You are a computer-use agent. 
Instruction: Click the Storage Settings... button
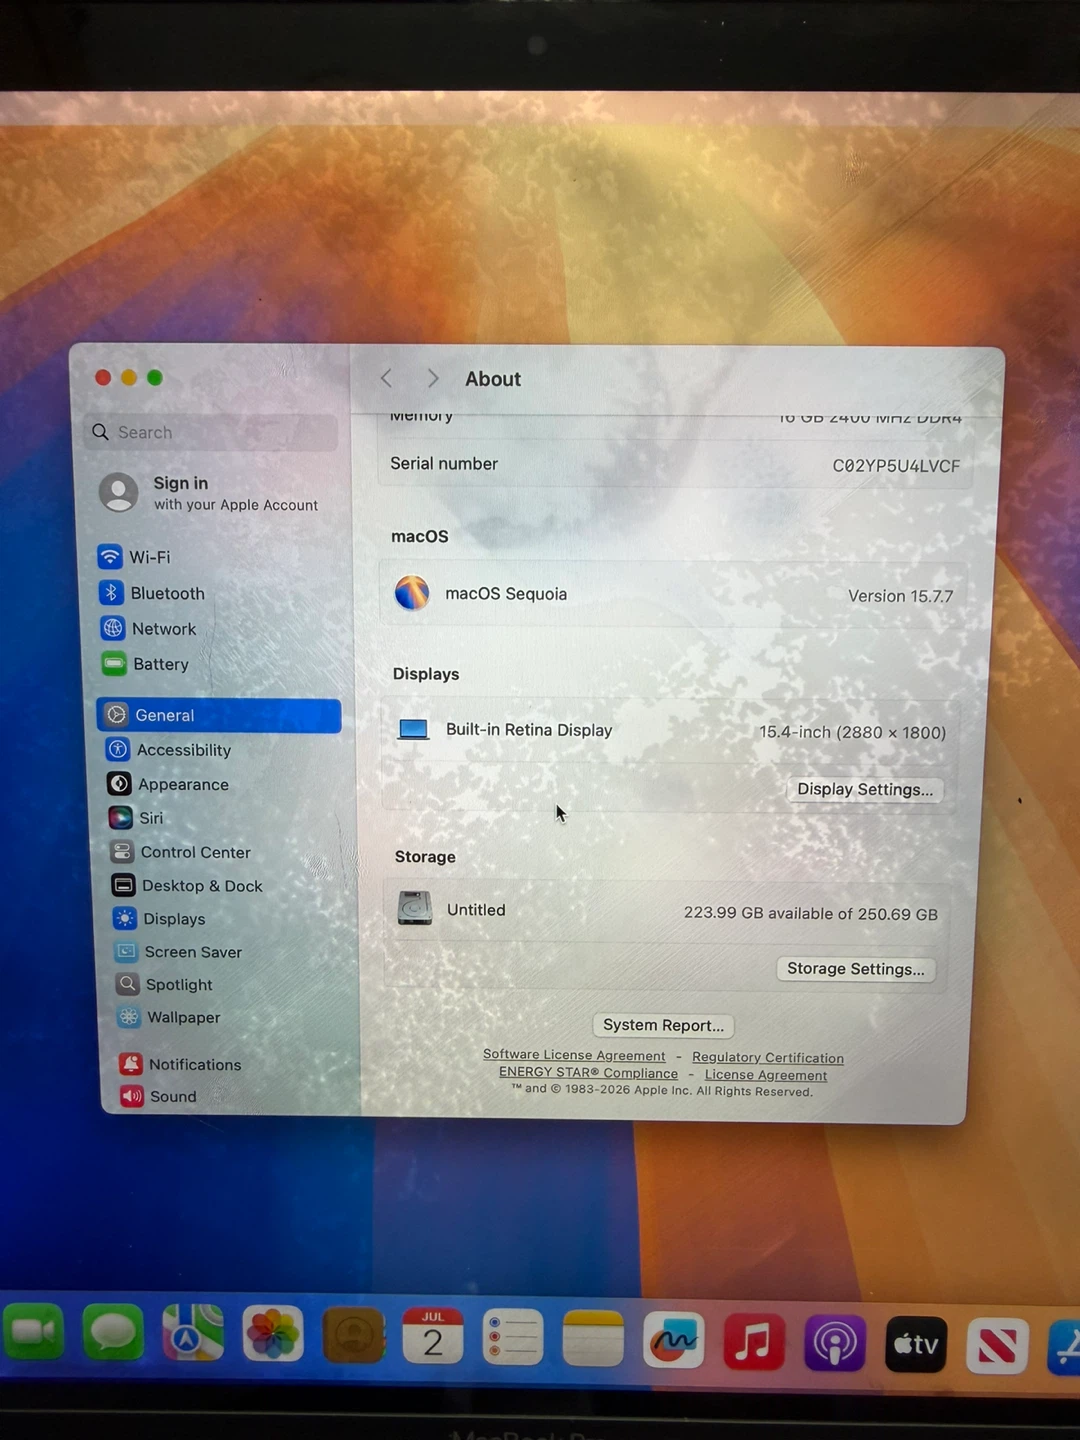(856, 969)
